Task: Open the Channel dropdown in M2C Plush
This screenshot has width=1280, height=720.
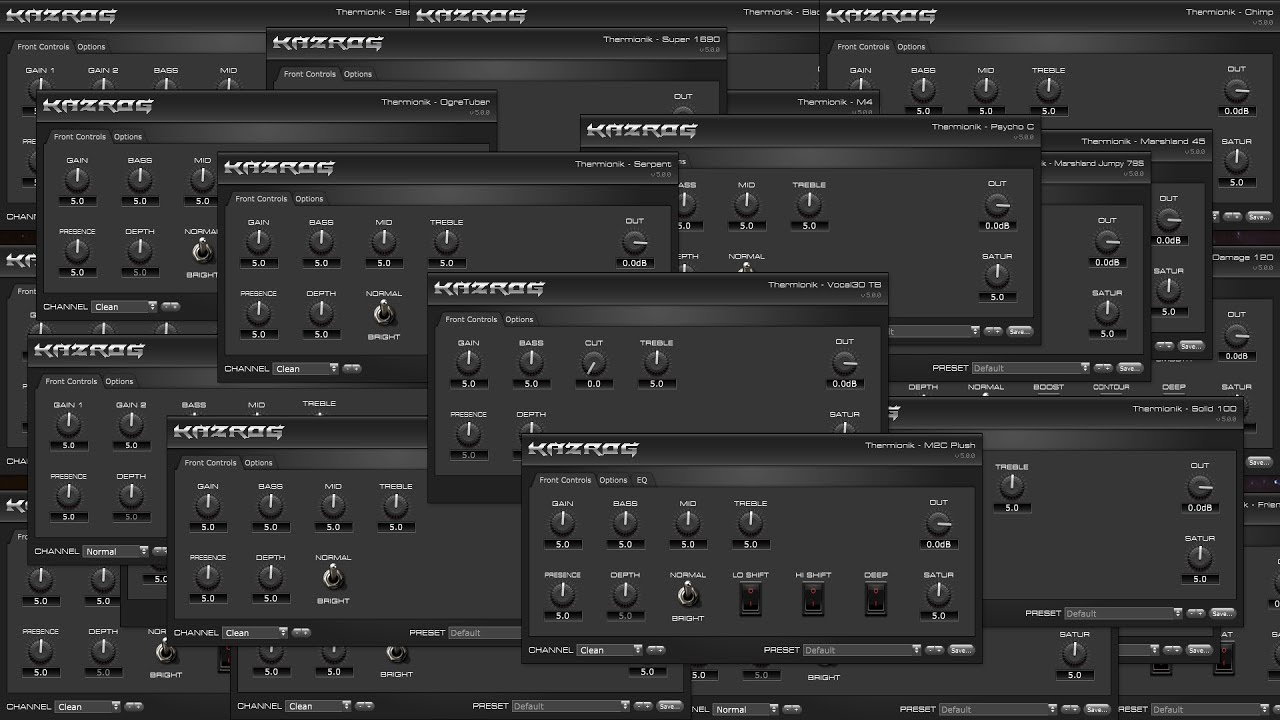Action: [611, 650]
